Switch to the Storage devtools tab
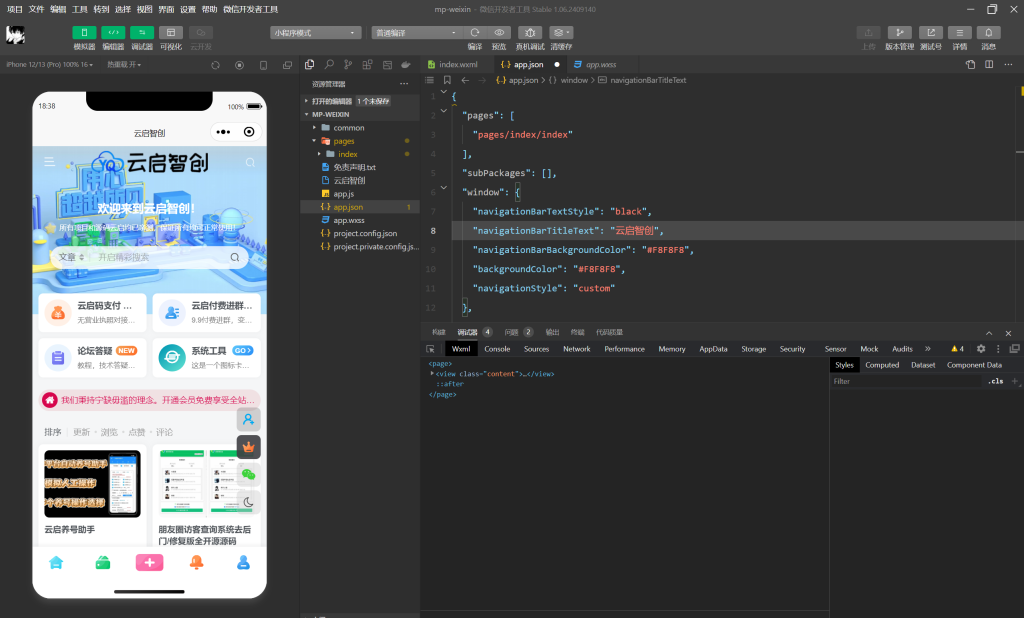This screenshot has width=1024, height=618. click(x=754, y=349)
